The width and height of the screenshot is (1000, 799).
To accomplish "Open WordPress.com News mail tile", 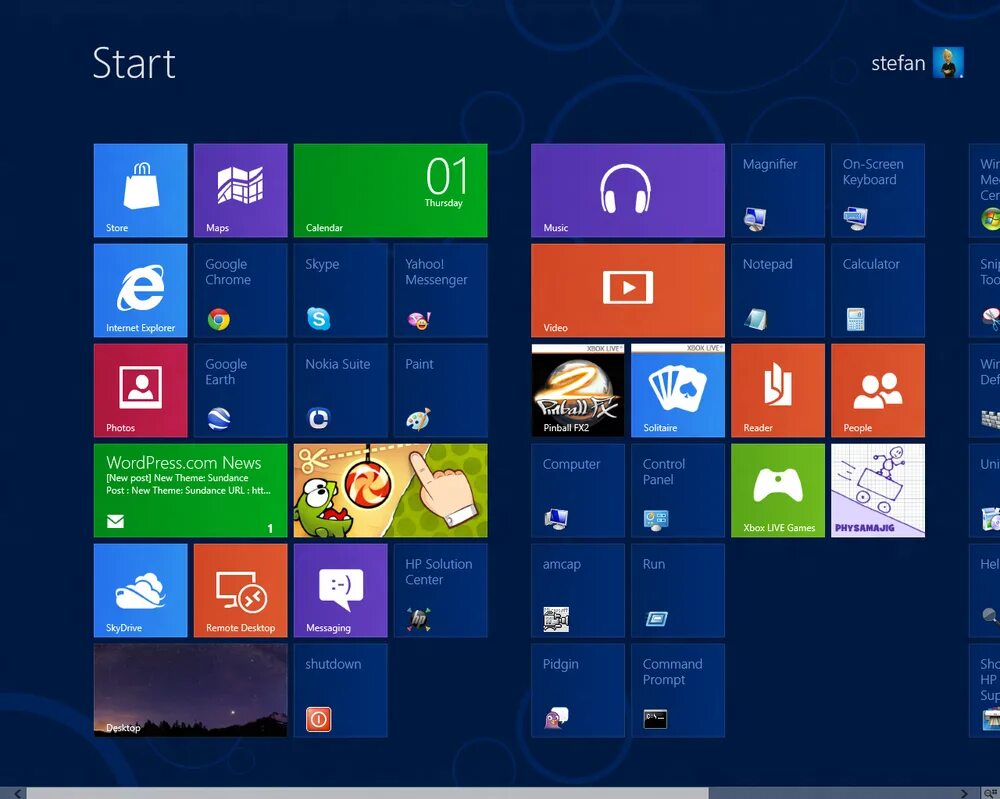I will point(191,490).
